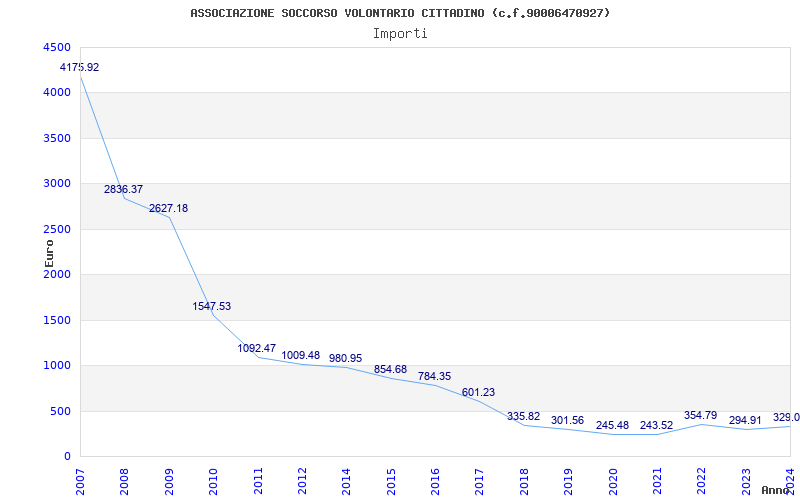Click the 2020 year axis label
The width and height of the screenshot is (800, 500).
point(613,481)
